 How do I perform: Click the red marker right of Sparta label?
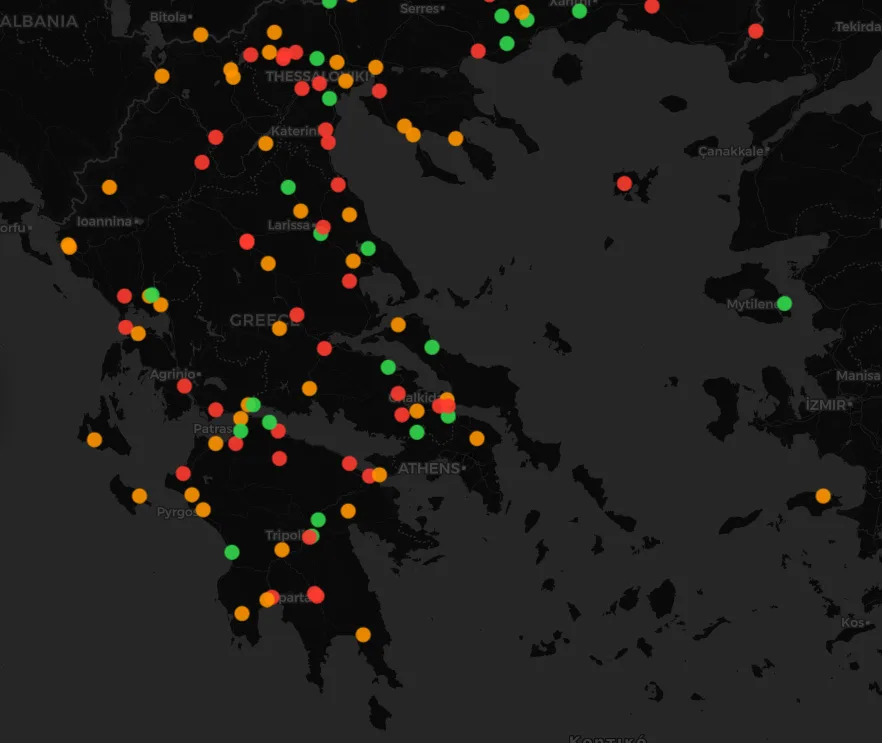(316, 595)
